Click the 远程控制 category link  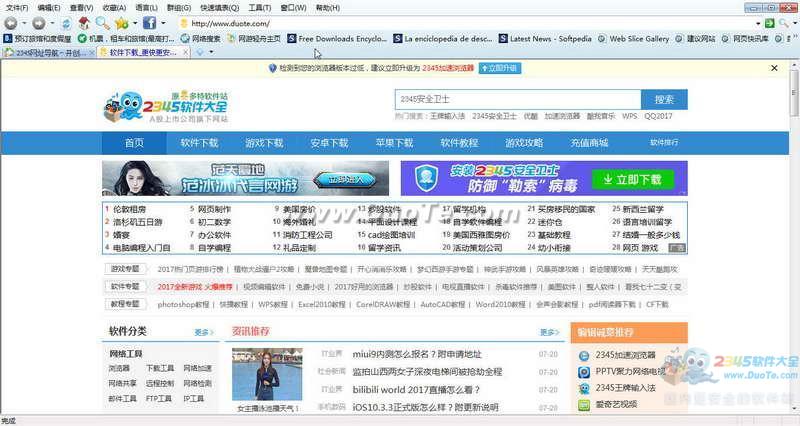[x=160, y=383]
